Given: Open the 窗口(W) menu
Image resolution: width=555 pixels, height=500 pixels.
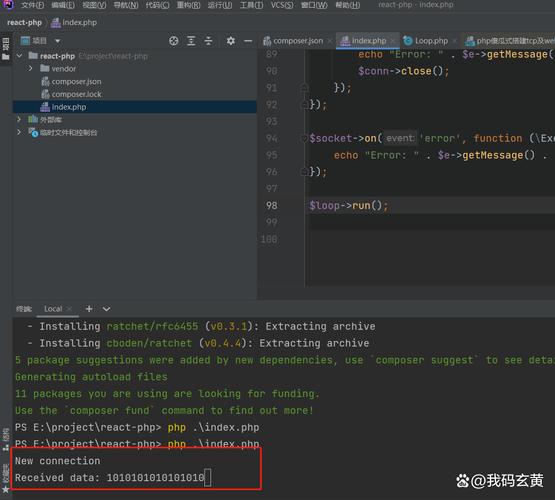Looking at the screenshot, I should pyautogui.click(x=314, y=5).
